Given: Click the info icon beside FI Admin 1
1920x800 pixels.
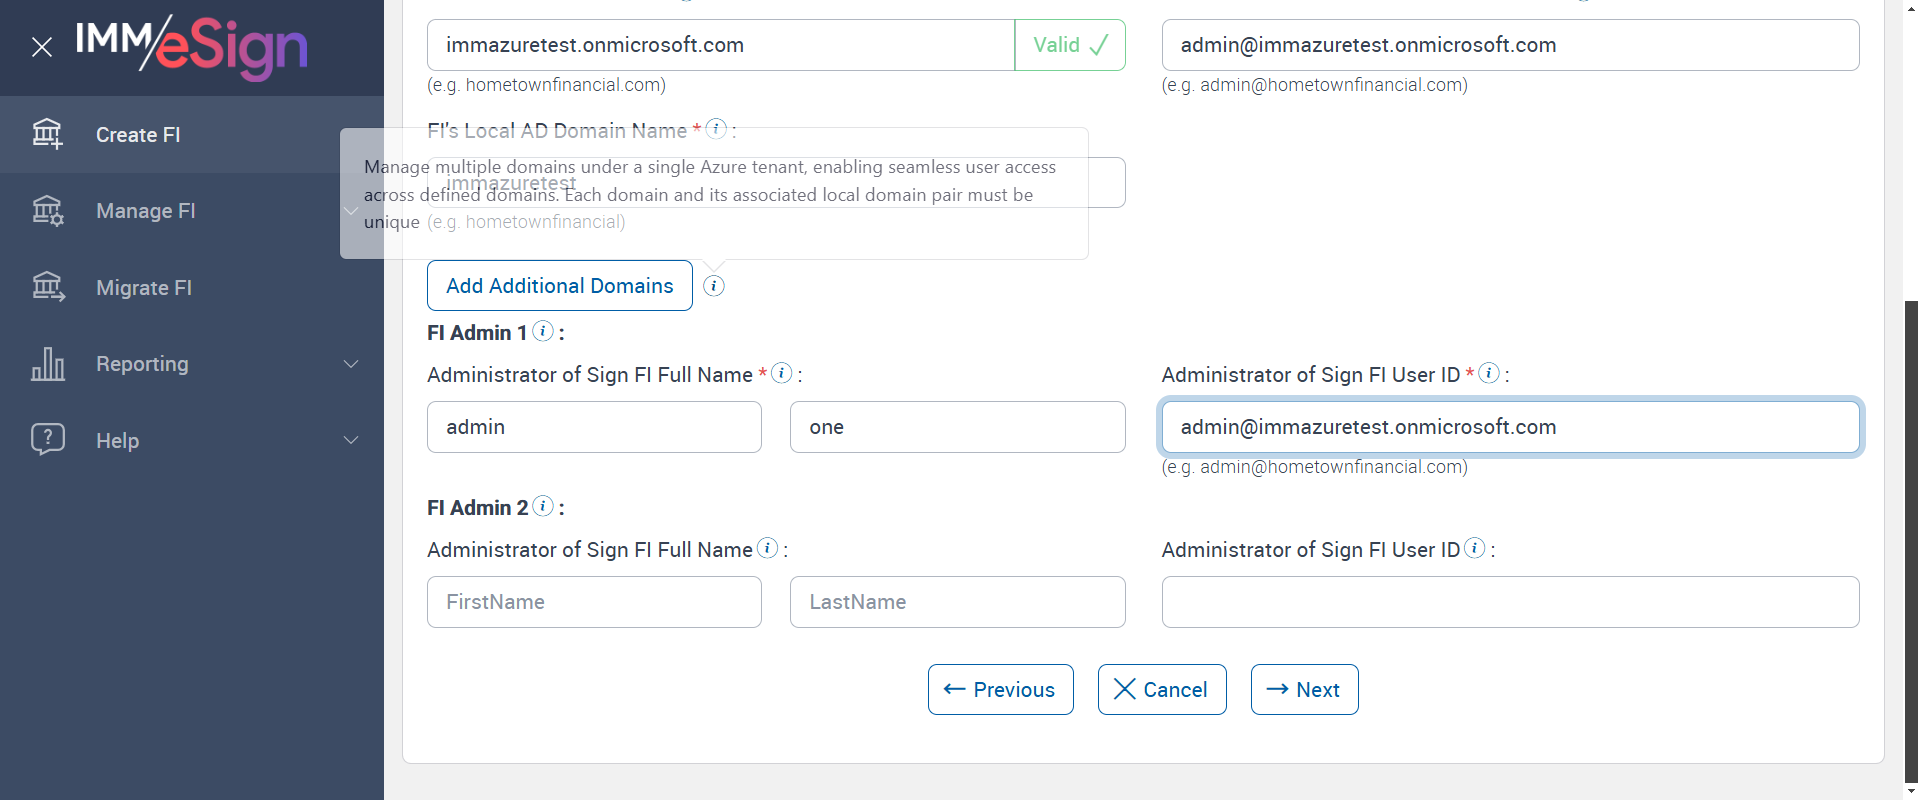Looking at the screenshot, I should [543, 331].
